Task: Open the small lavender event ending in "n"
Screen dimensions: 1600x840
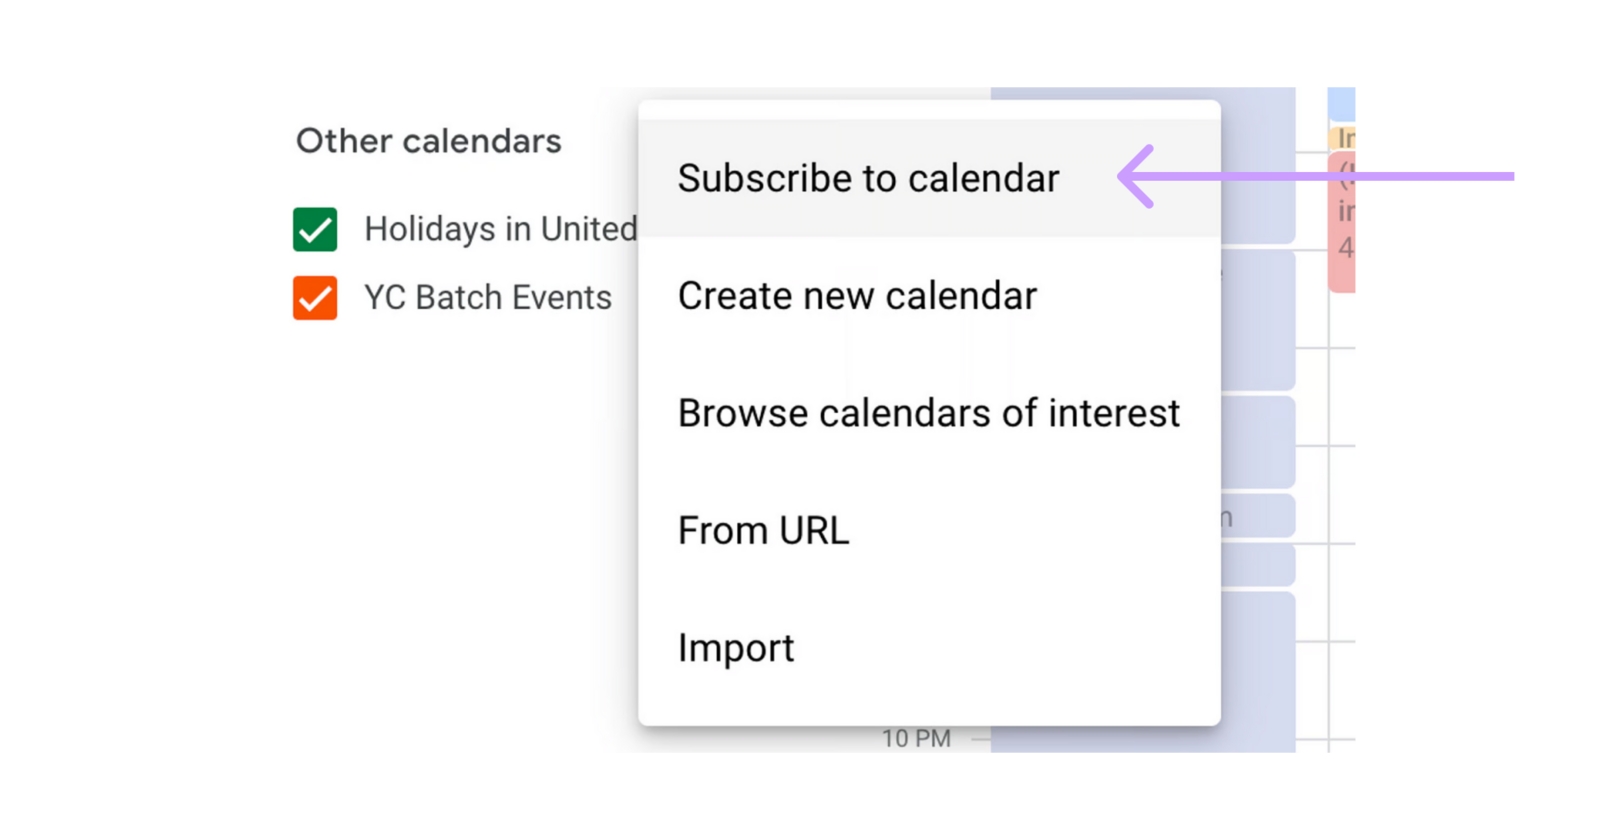Action: click(1257, 516)
